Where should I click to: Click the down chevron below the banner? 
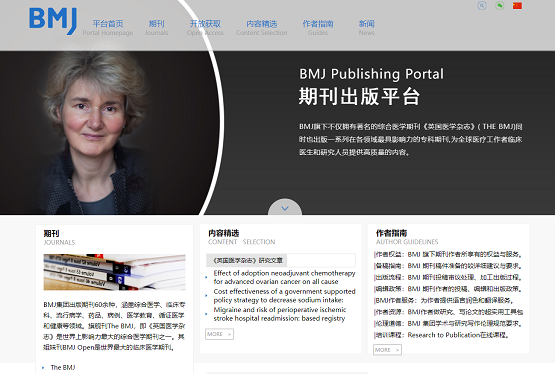pos(285,208)
